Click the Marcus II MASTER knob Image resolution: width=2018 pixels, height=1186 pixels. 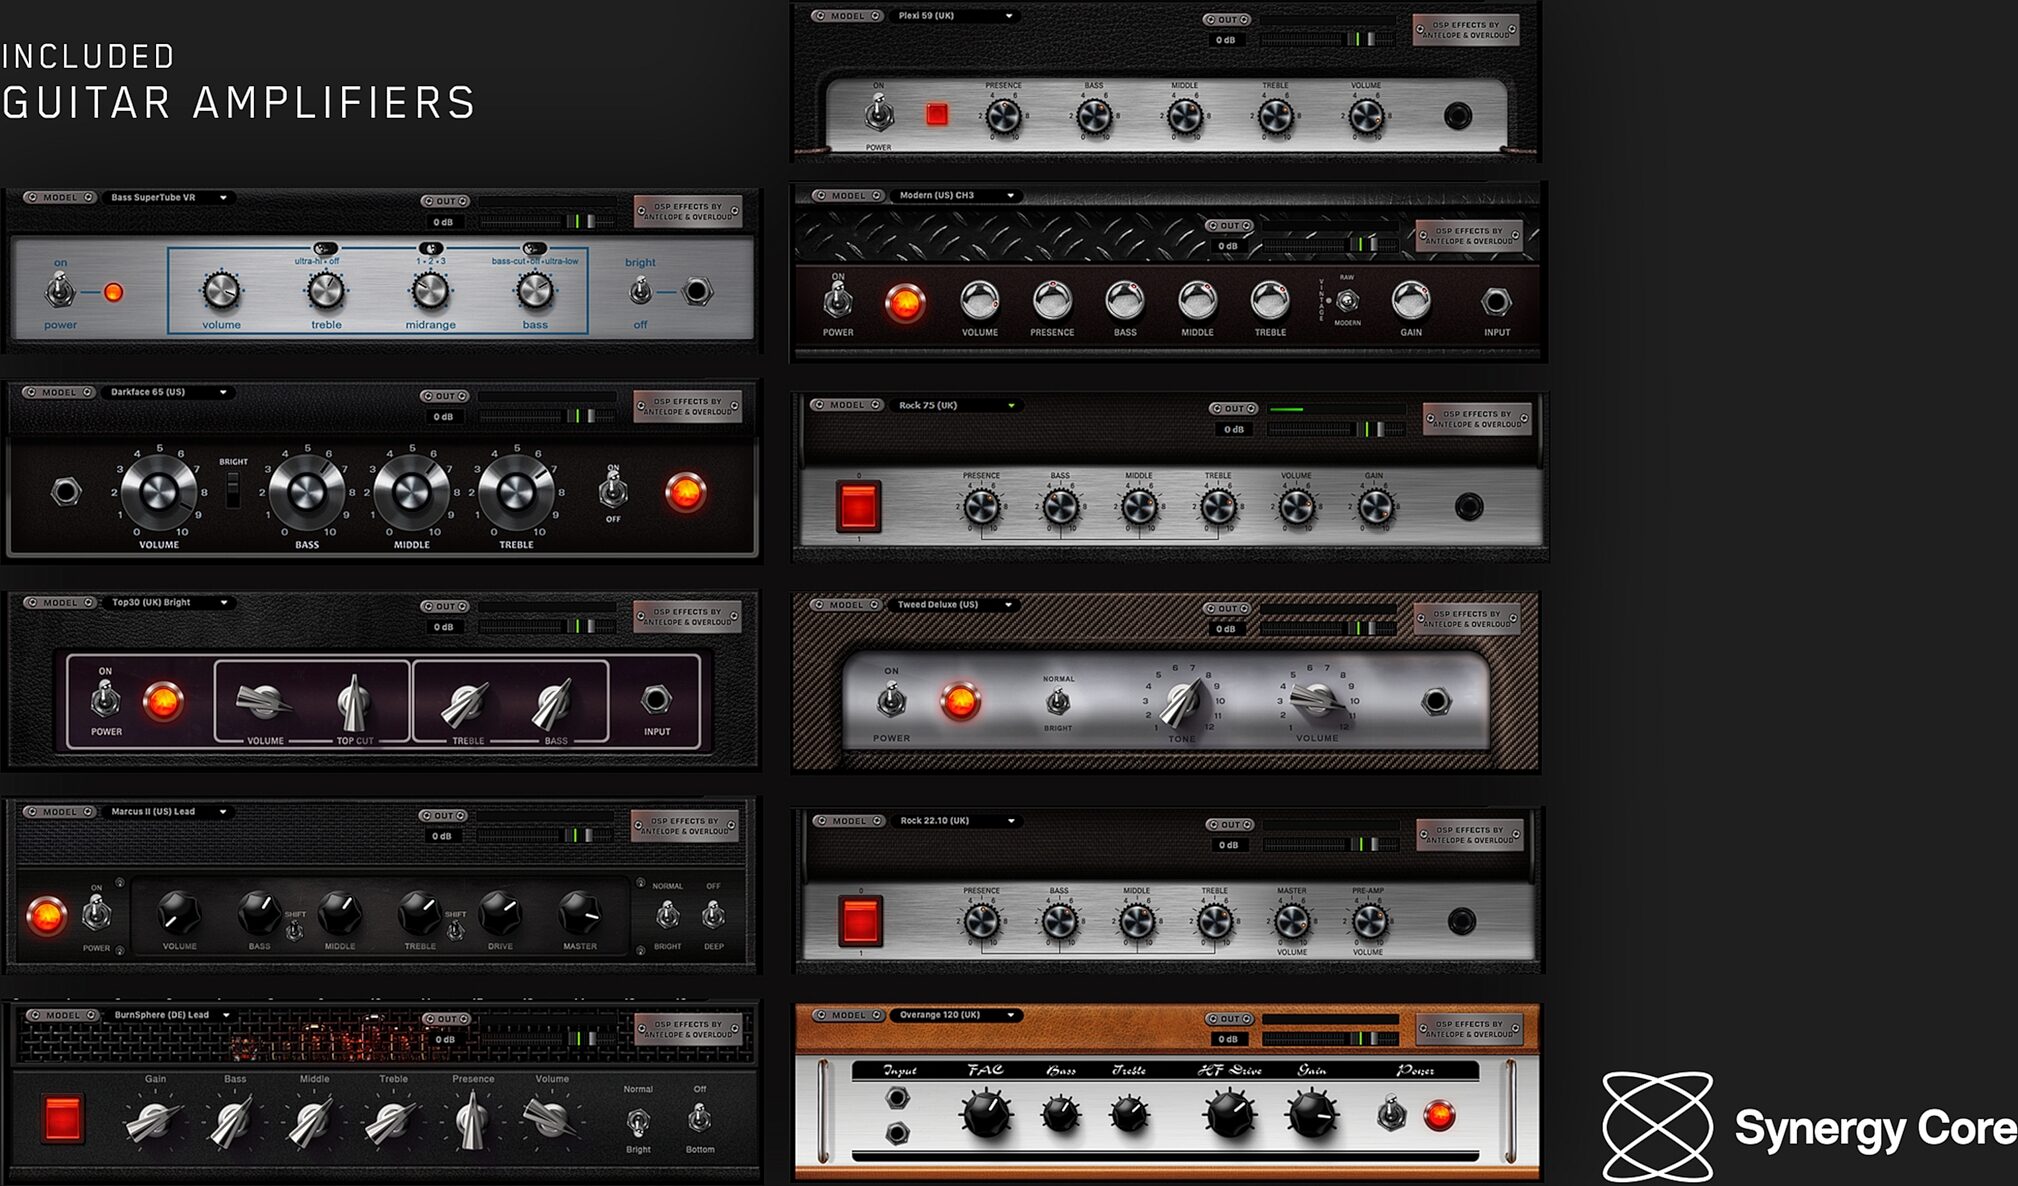pyautogui.click(x=579, y=912)
